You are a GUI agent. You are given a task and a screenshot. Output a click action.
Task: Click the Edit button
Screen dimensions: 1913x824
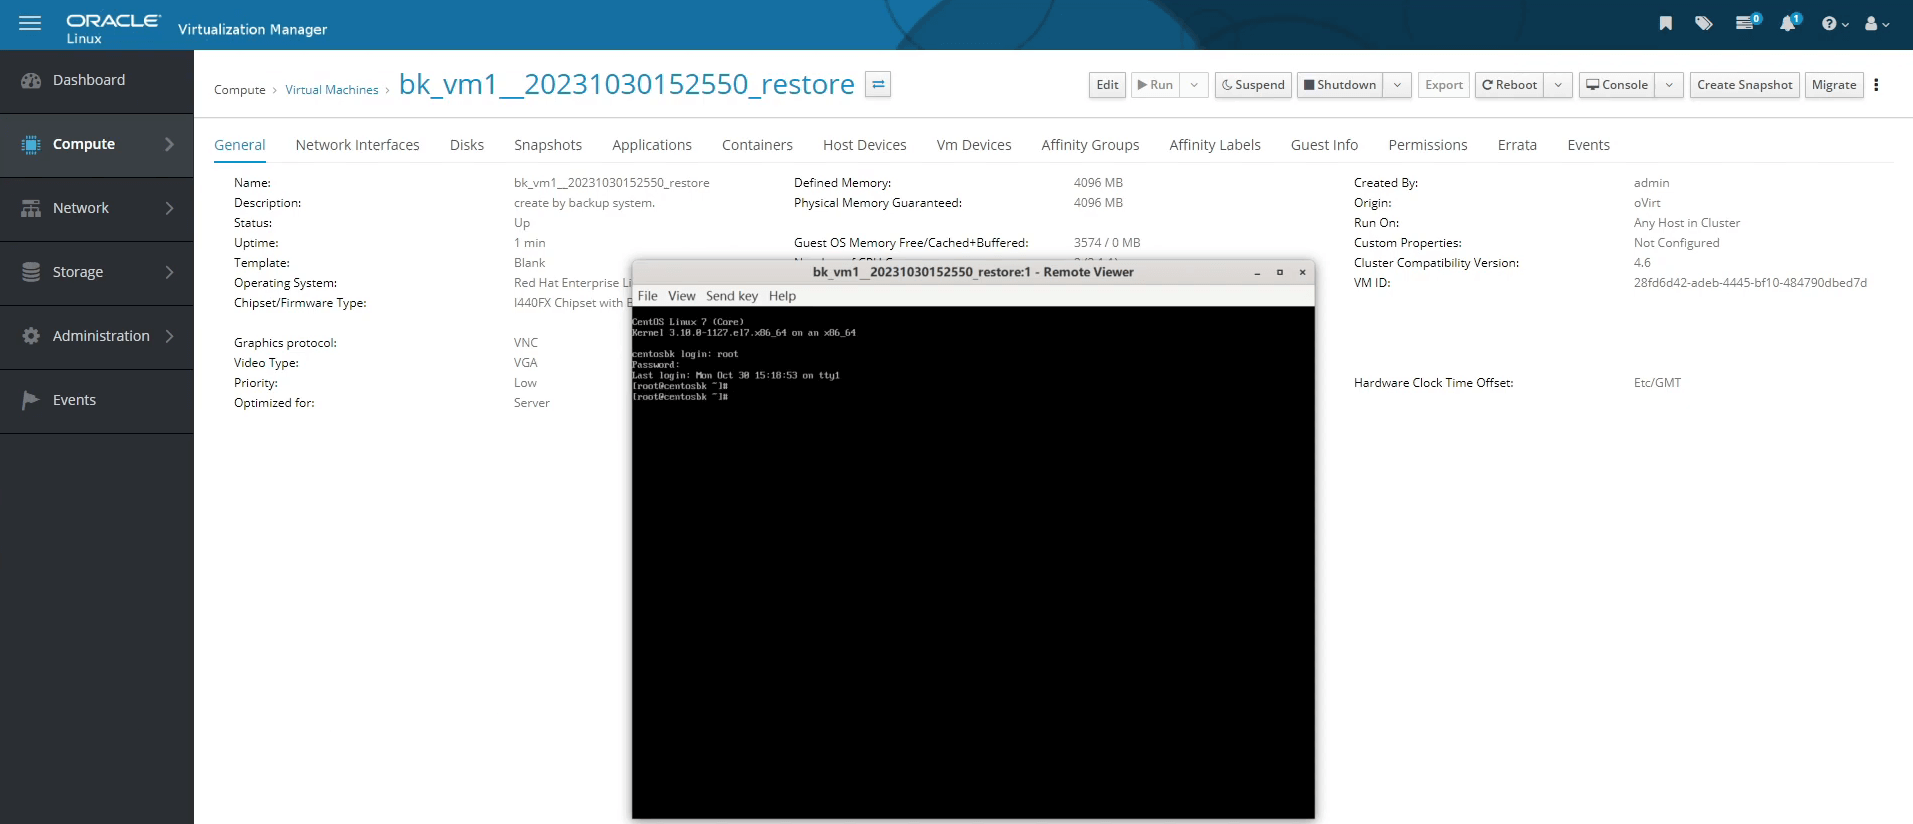[x=1107, y=85]
